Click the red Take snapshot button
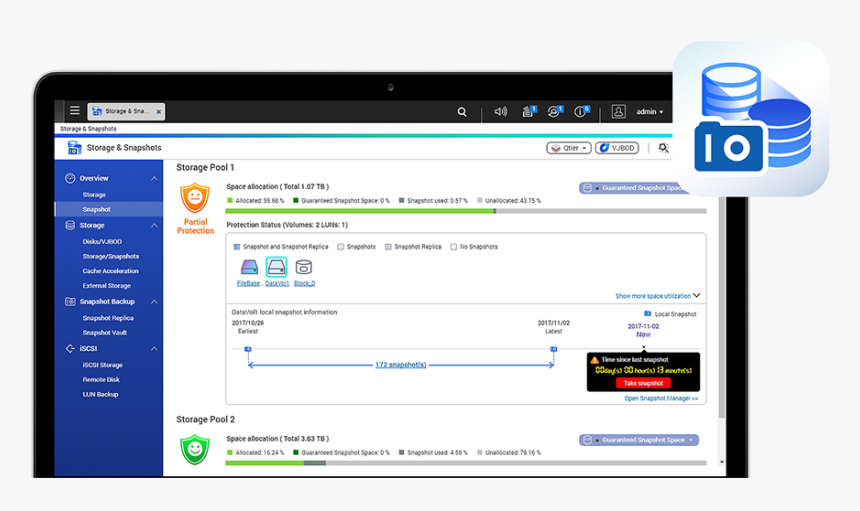Screen dimensions: 860x511 point(643,383)
